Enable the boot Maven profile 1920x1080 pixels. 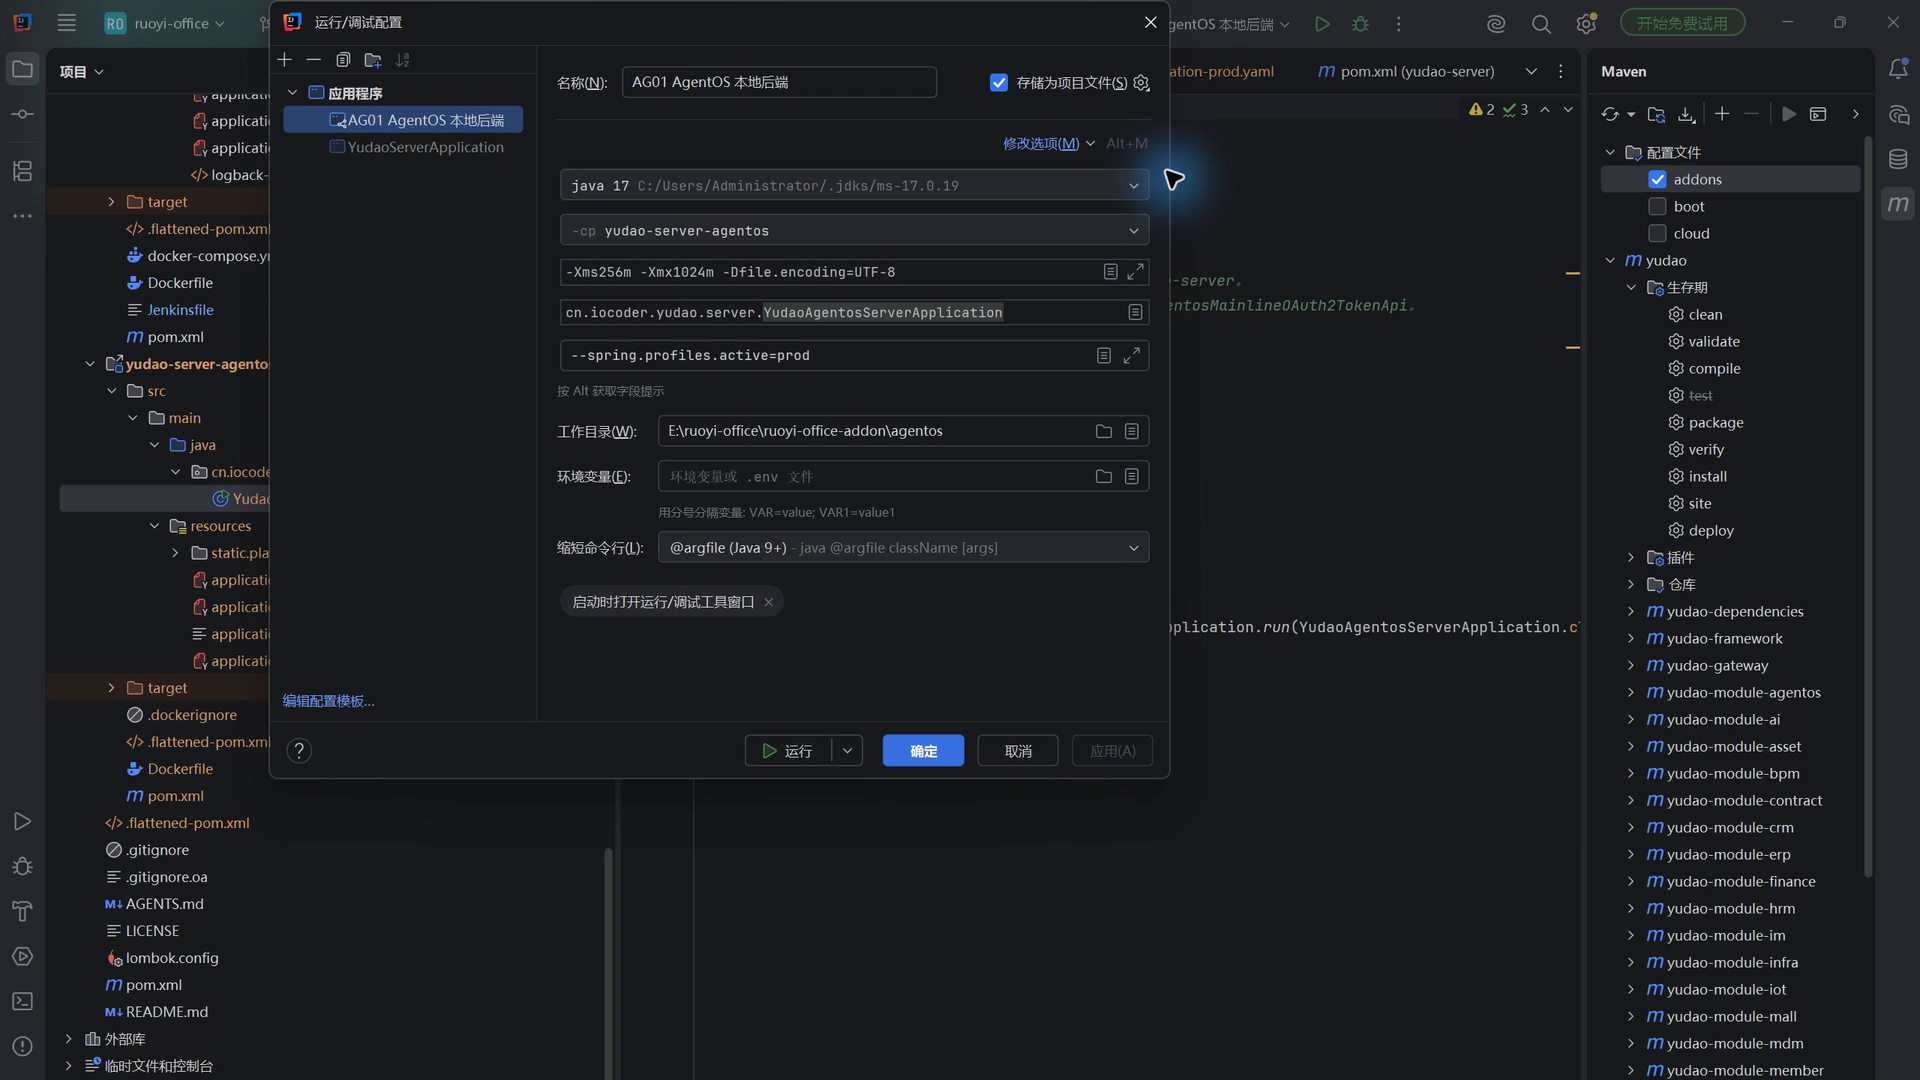coord(1657,207)
